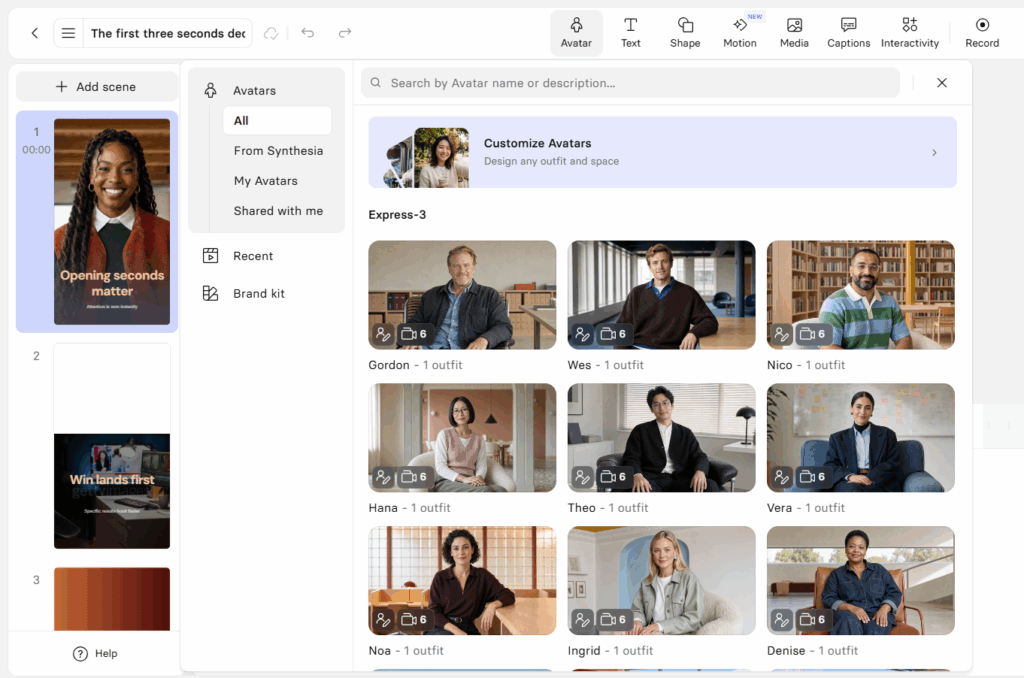
Task: Click the Express-3 section heading
Action: [x=397, y=215]
